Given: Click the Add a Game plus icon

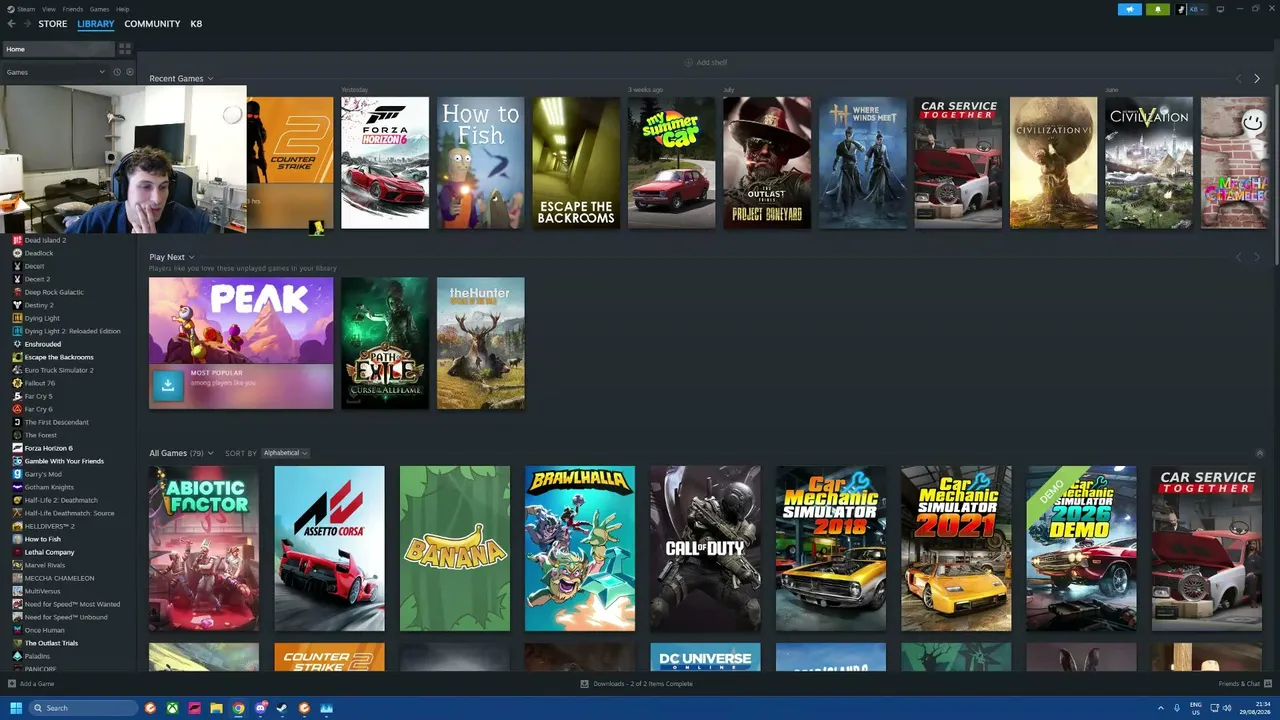Looking at the screenshot, I should click(x=12, y=684).
